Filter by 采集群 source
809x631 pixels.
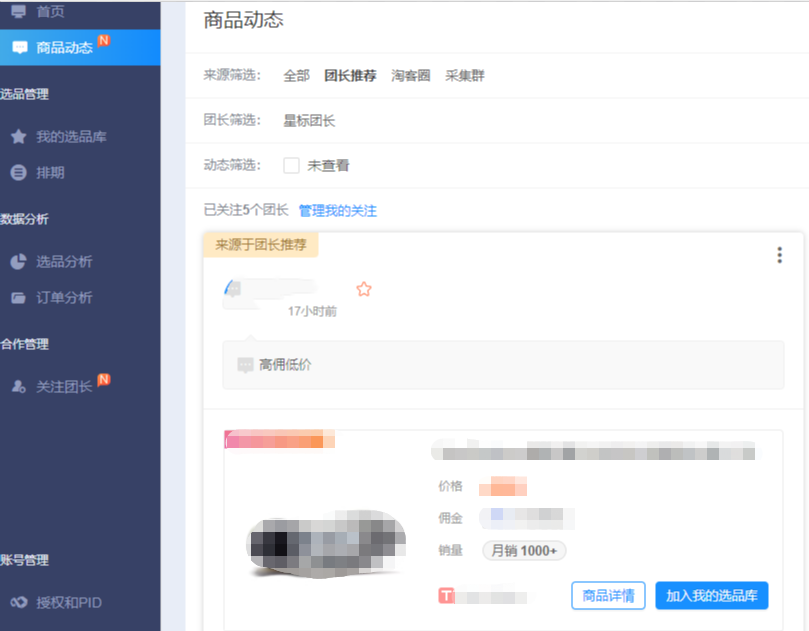[465, 75]
